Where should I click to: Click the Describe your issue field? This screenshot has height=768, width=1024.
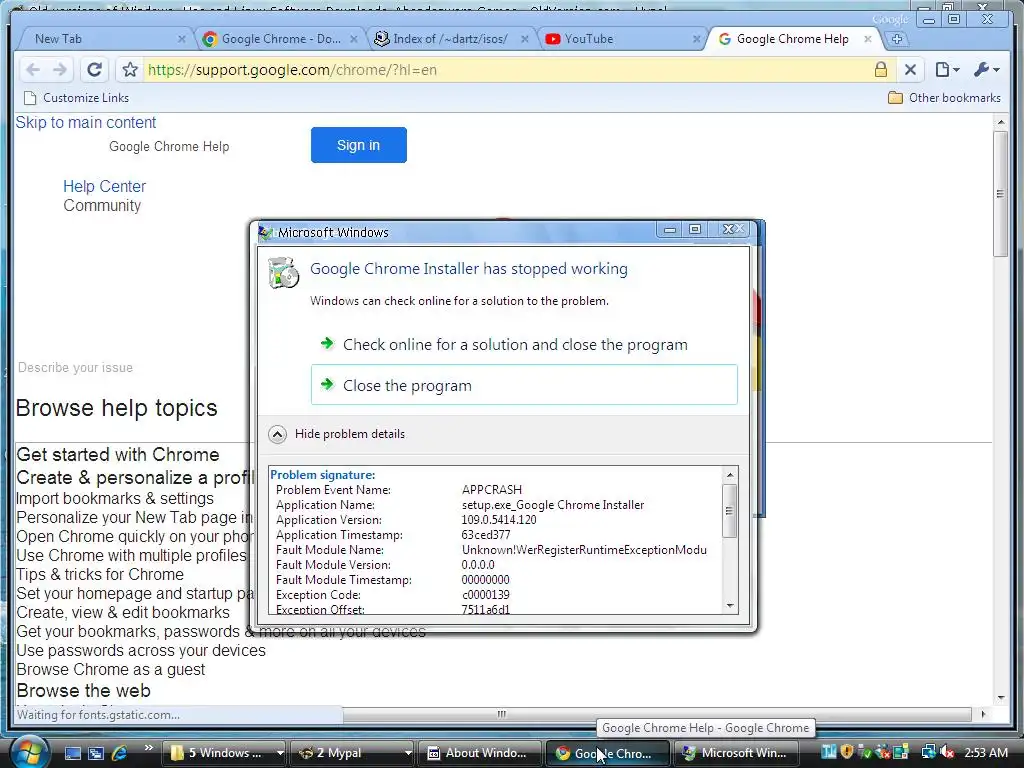[75, 368]
